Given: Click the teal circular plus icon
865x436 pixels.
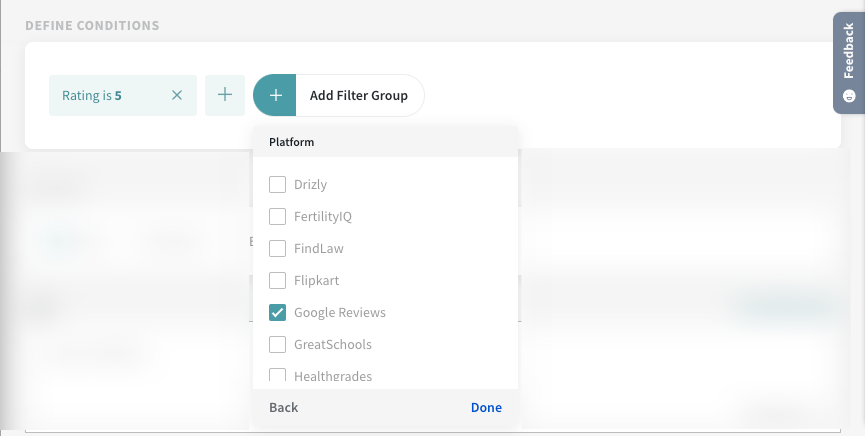Looking at the screenshot, I should [275, 96].
